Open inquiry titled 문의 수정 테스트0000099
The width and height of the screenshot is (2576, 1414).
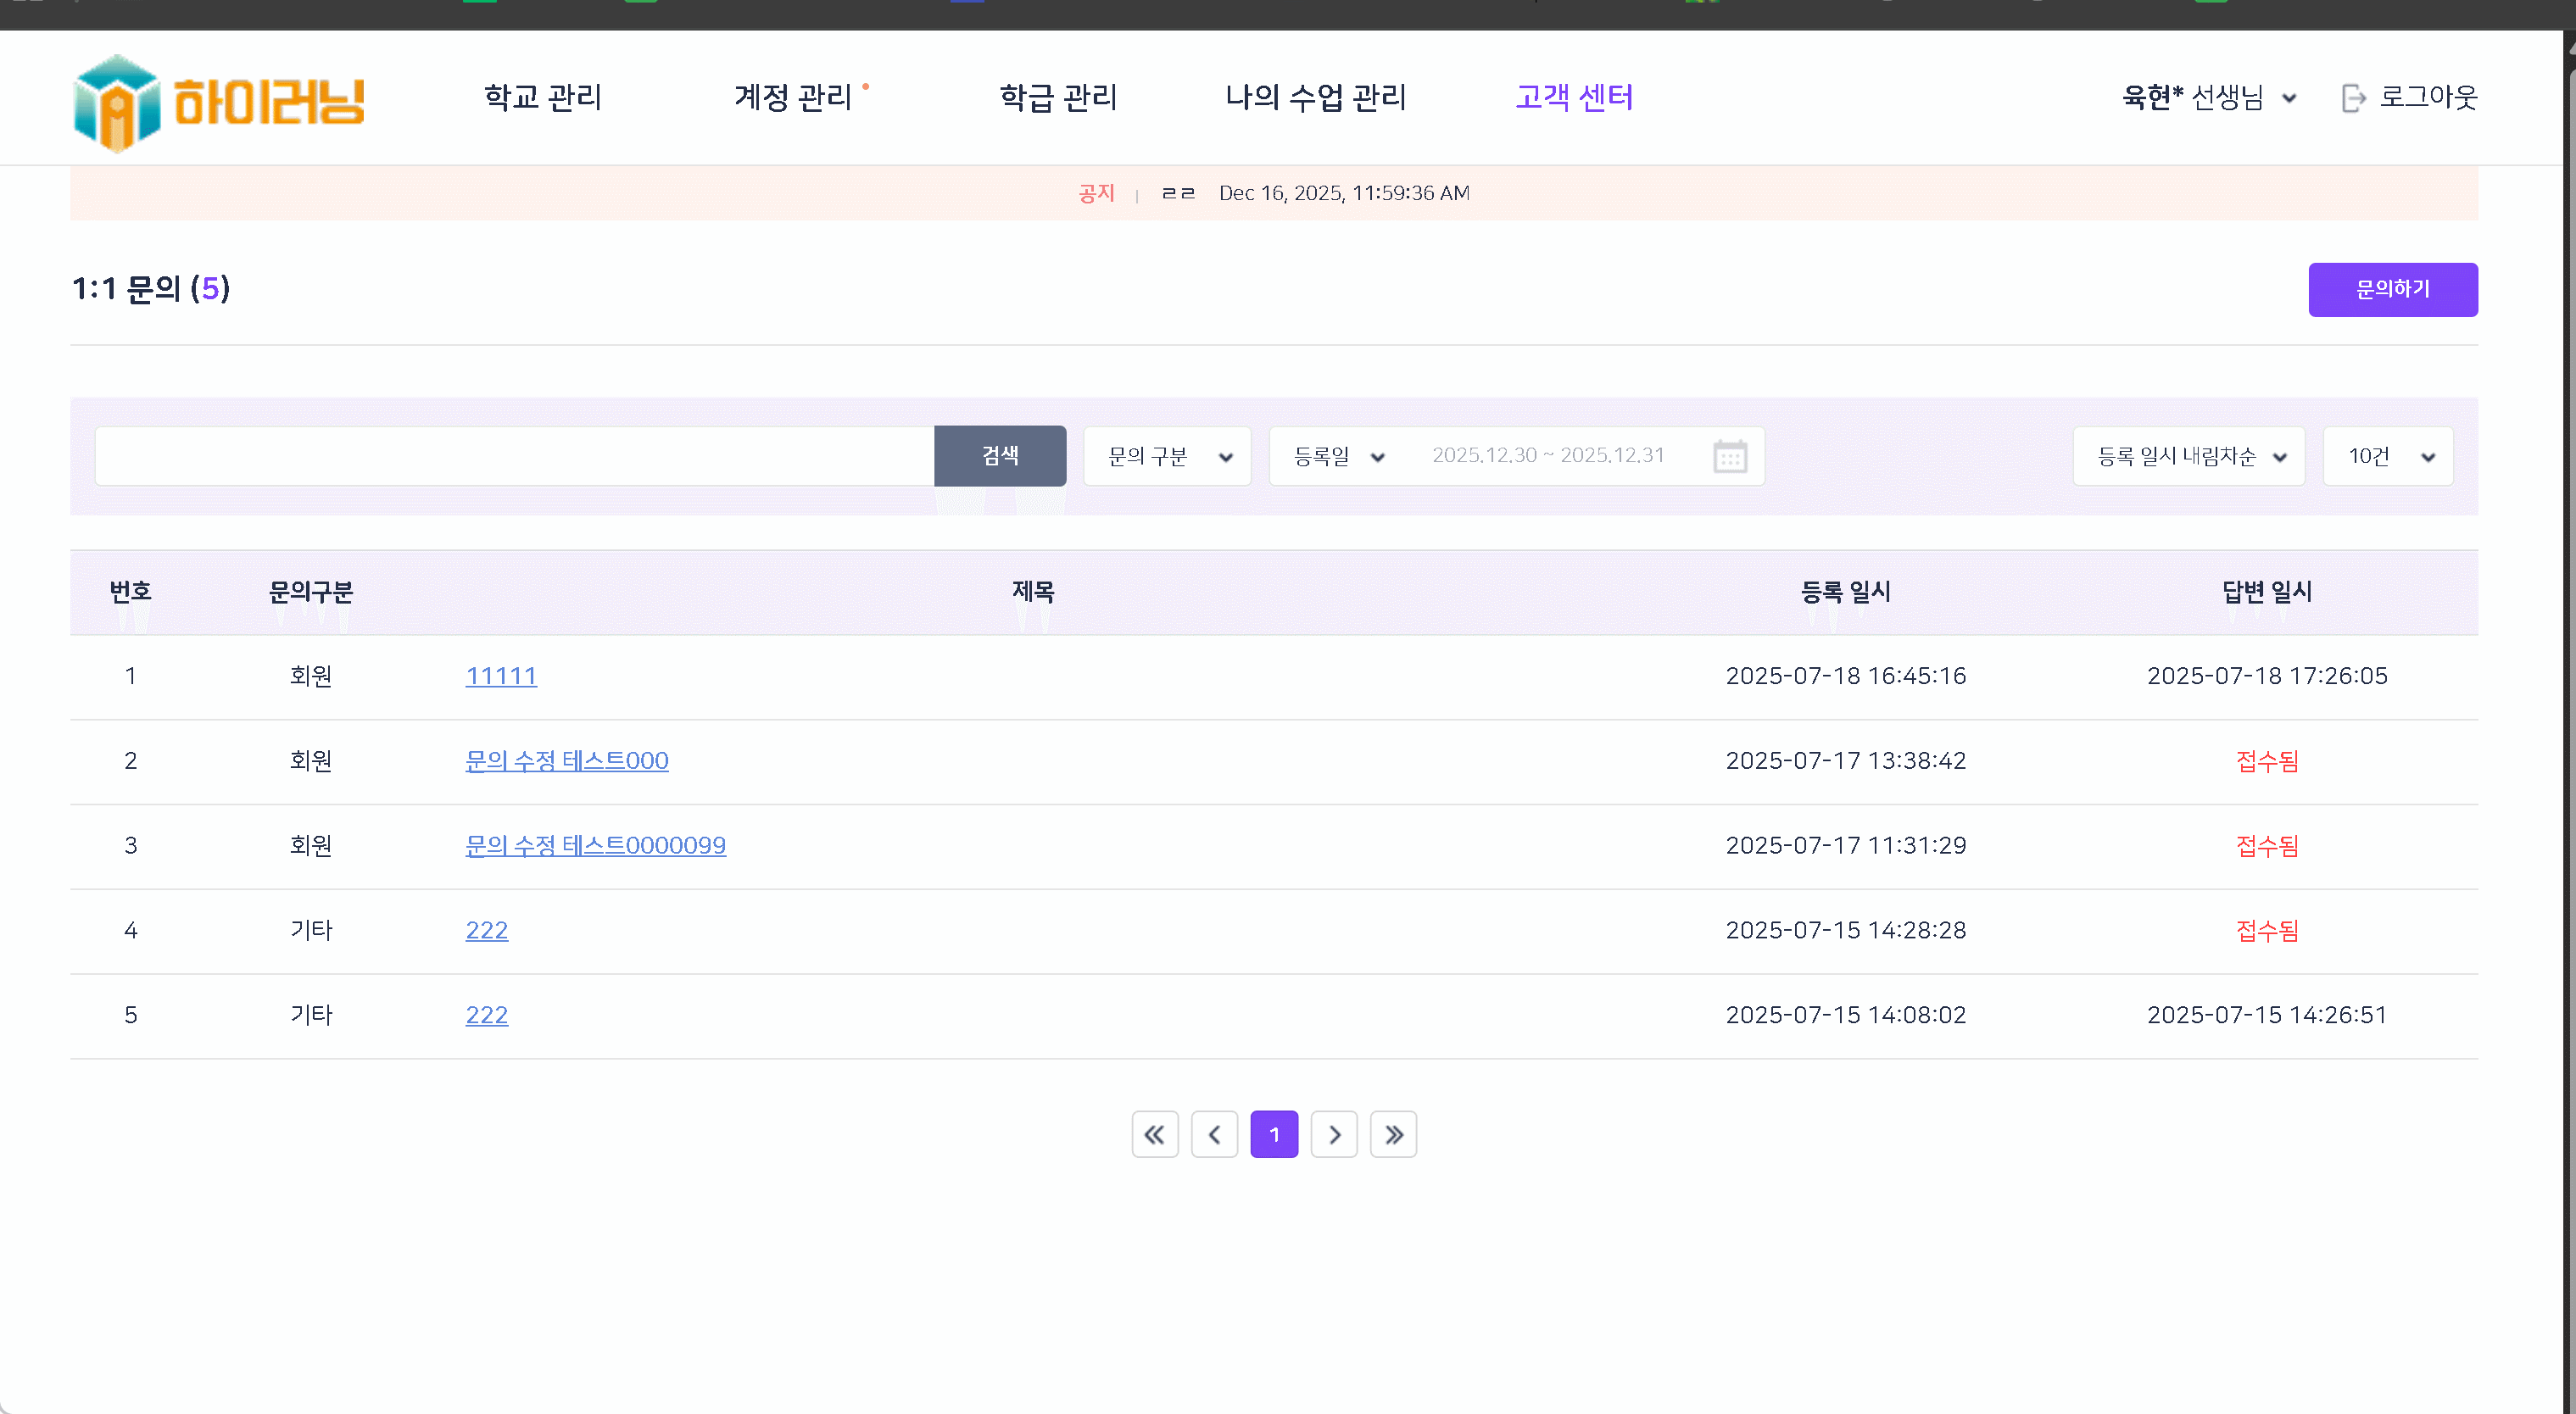point(595,845)
